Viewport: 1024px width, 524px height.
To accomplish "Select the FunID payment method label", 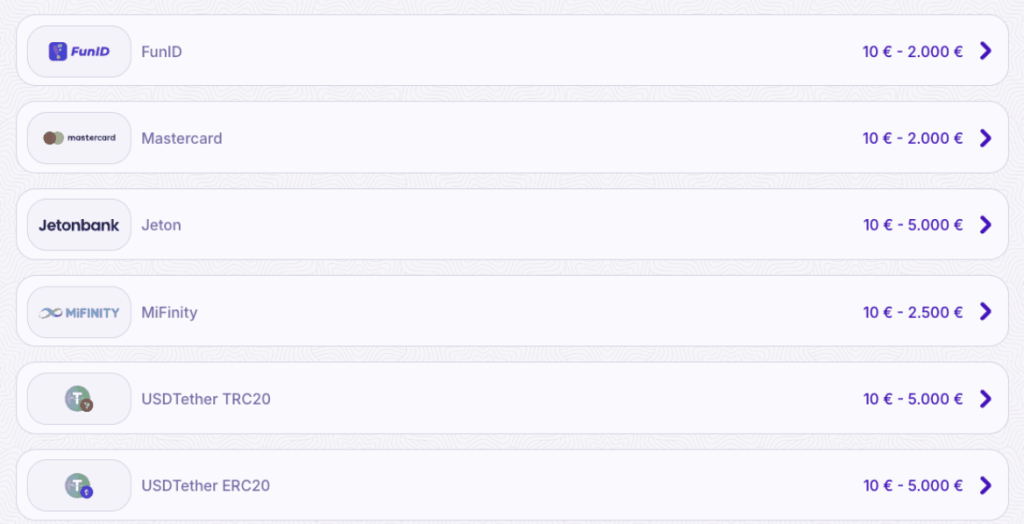I will point(161,52).
